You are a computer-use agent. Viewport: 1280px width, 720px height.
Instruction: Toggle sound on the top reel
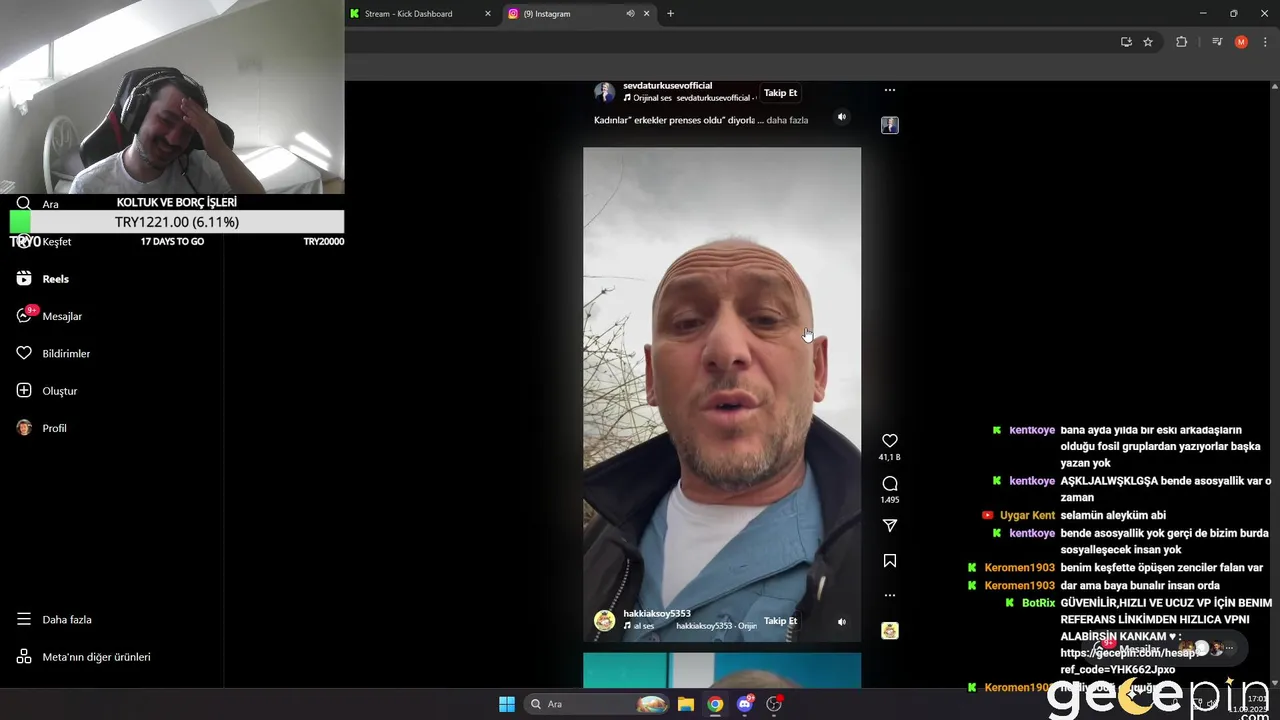(x=842, y=117)
